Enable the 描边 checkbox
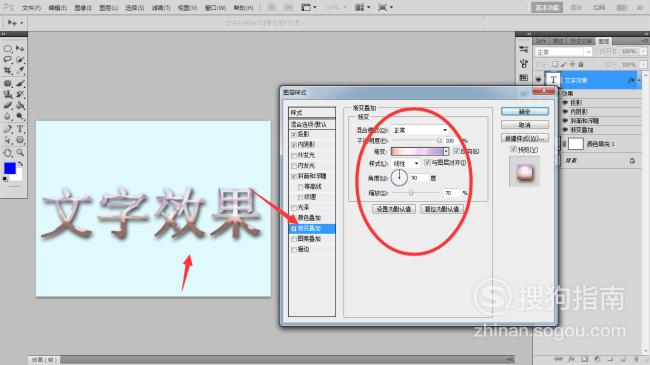650x365 pixels. [x=293, y=250]
